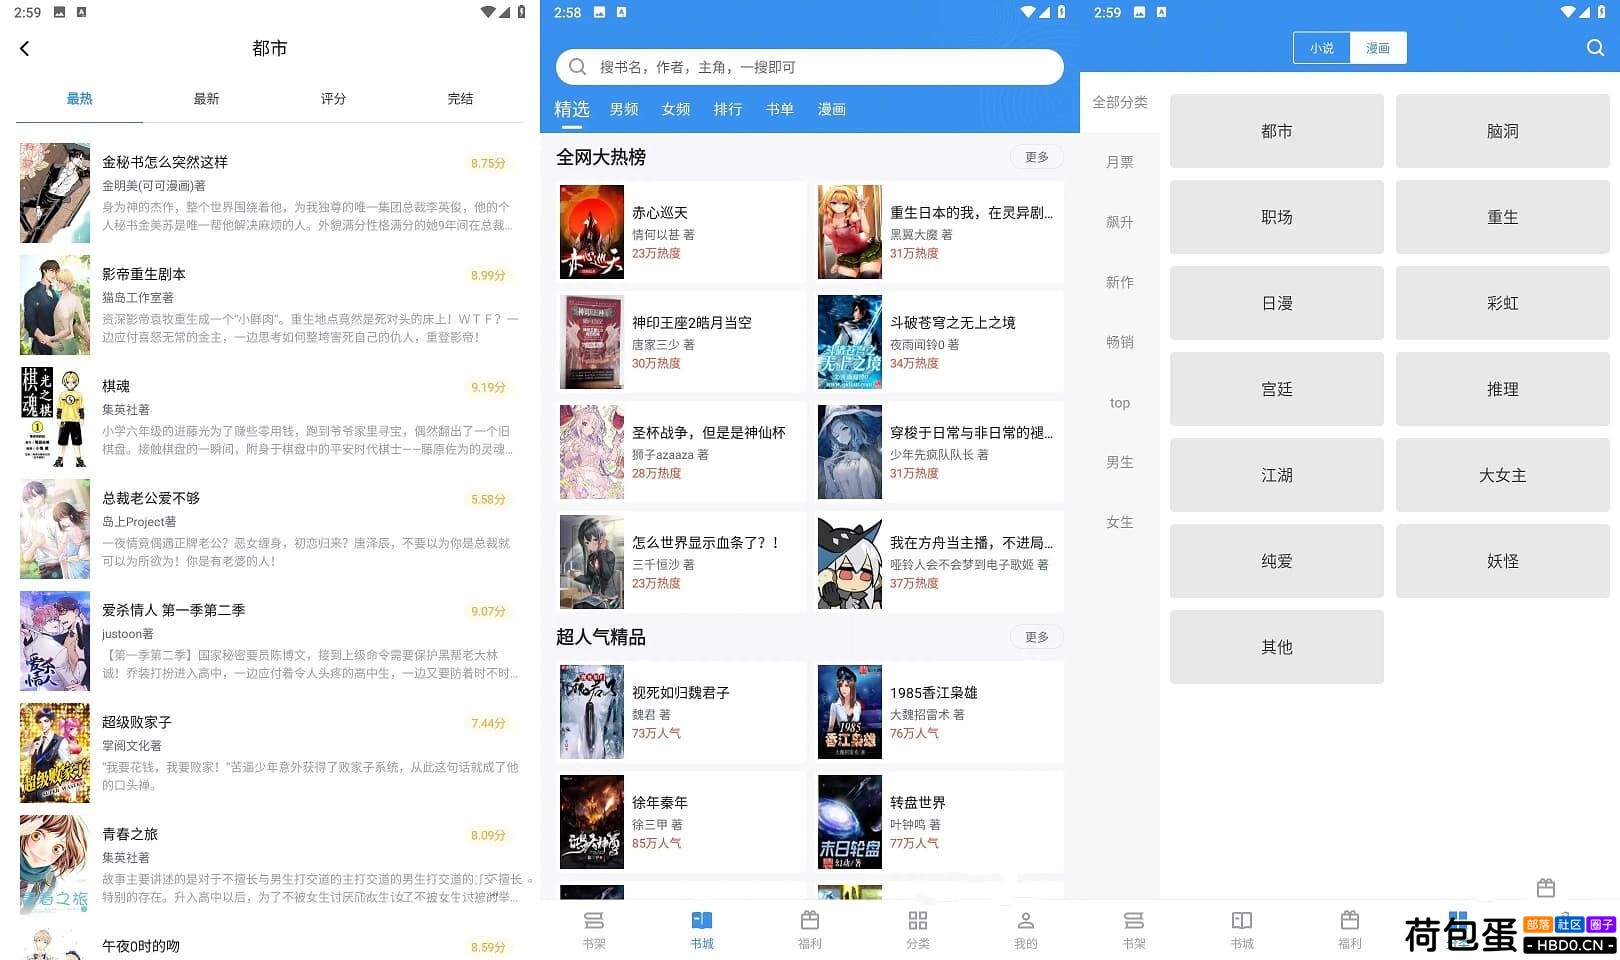Choose 日漫 category tile
Image resolution: width=1620 pixels, height=960 pixels.
1277,303
